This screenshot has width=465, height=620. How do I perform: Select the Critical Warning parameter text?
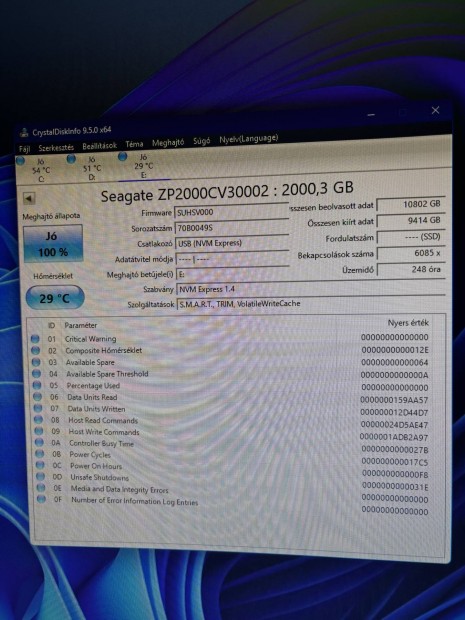pyautogui.click(x=91, y=339)
